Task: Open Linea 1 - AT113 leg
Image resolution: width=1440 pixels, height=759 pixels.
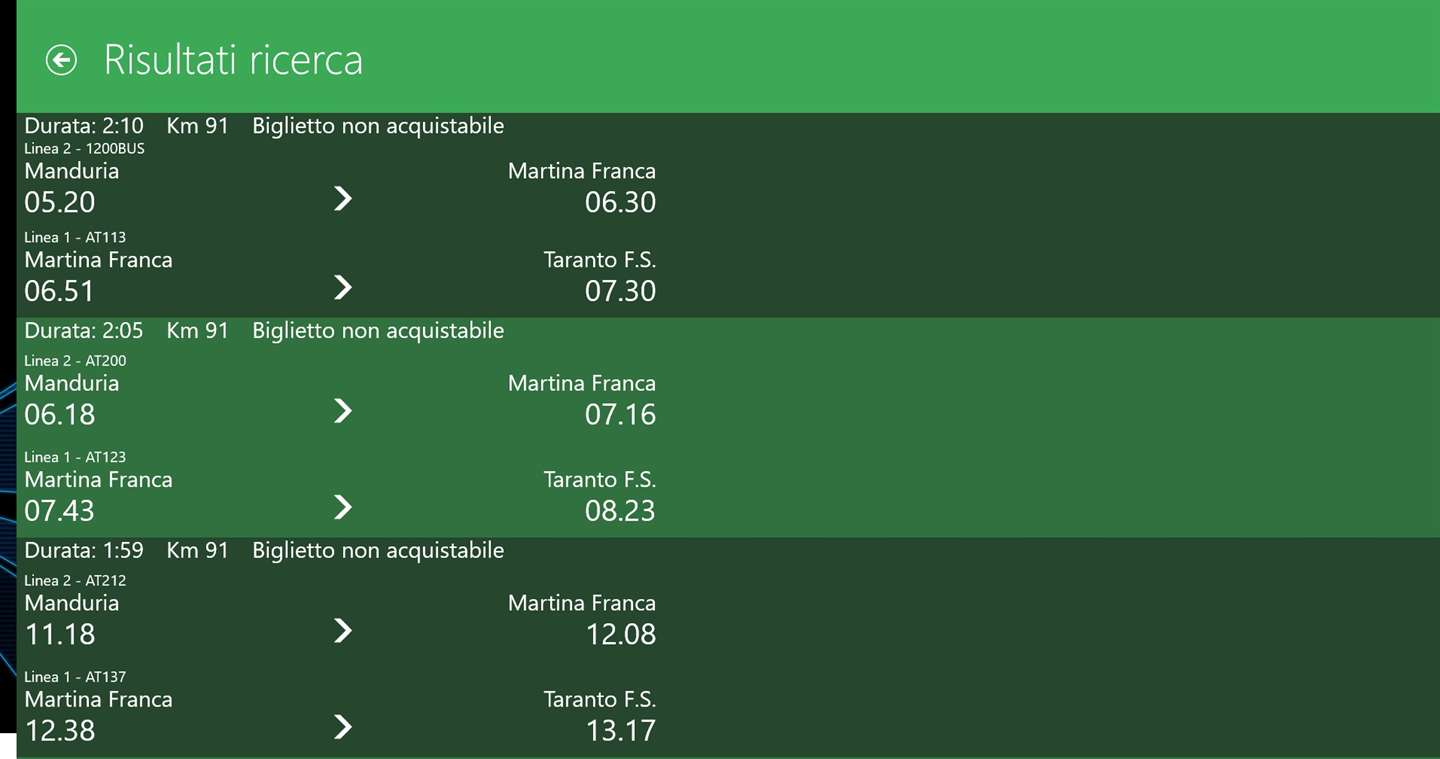Action: coord(75,238)
